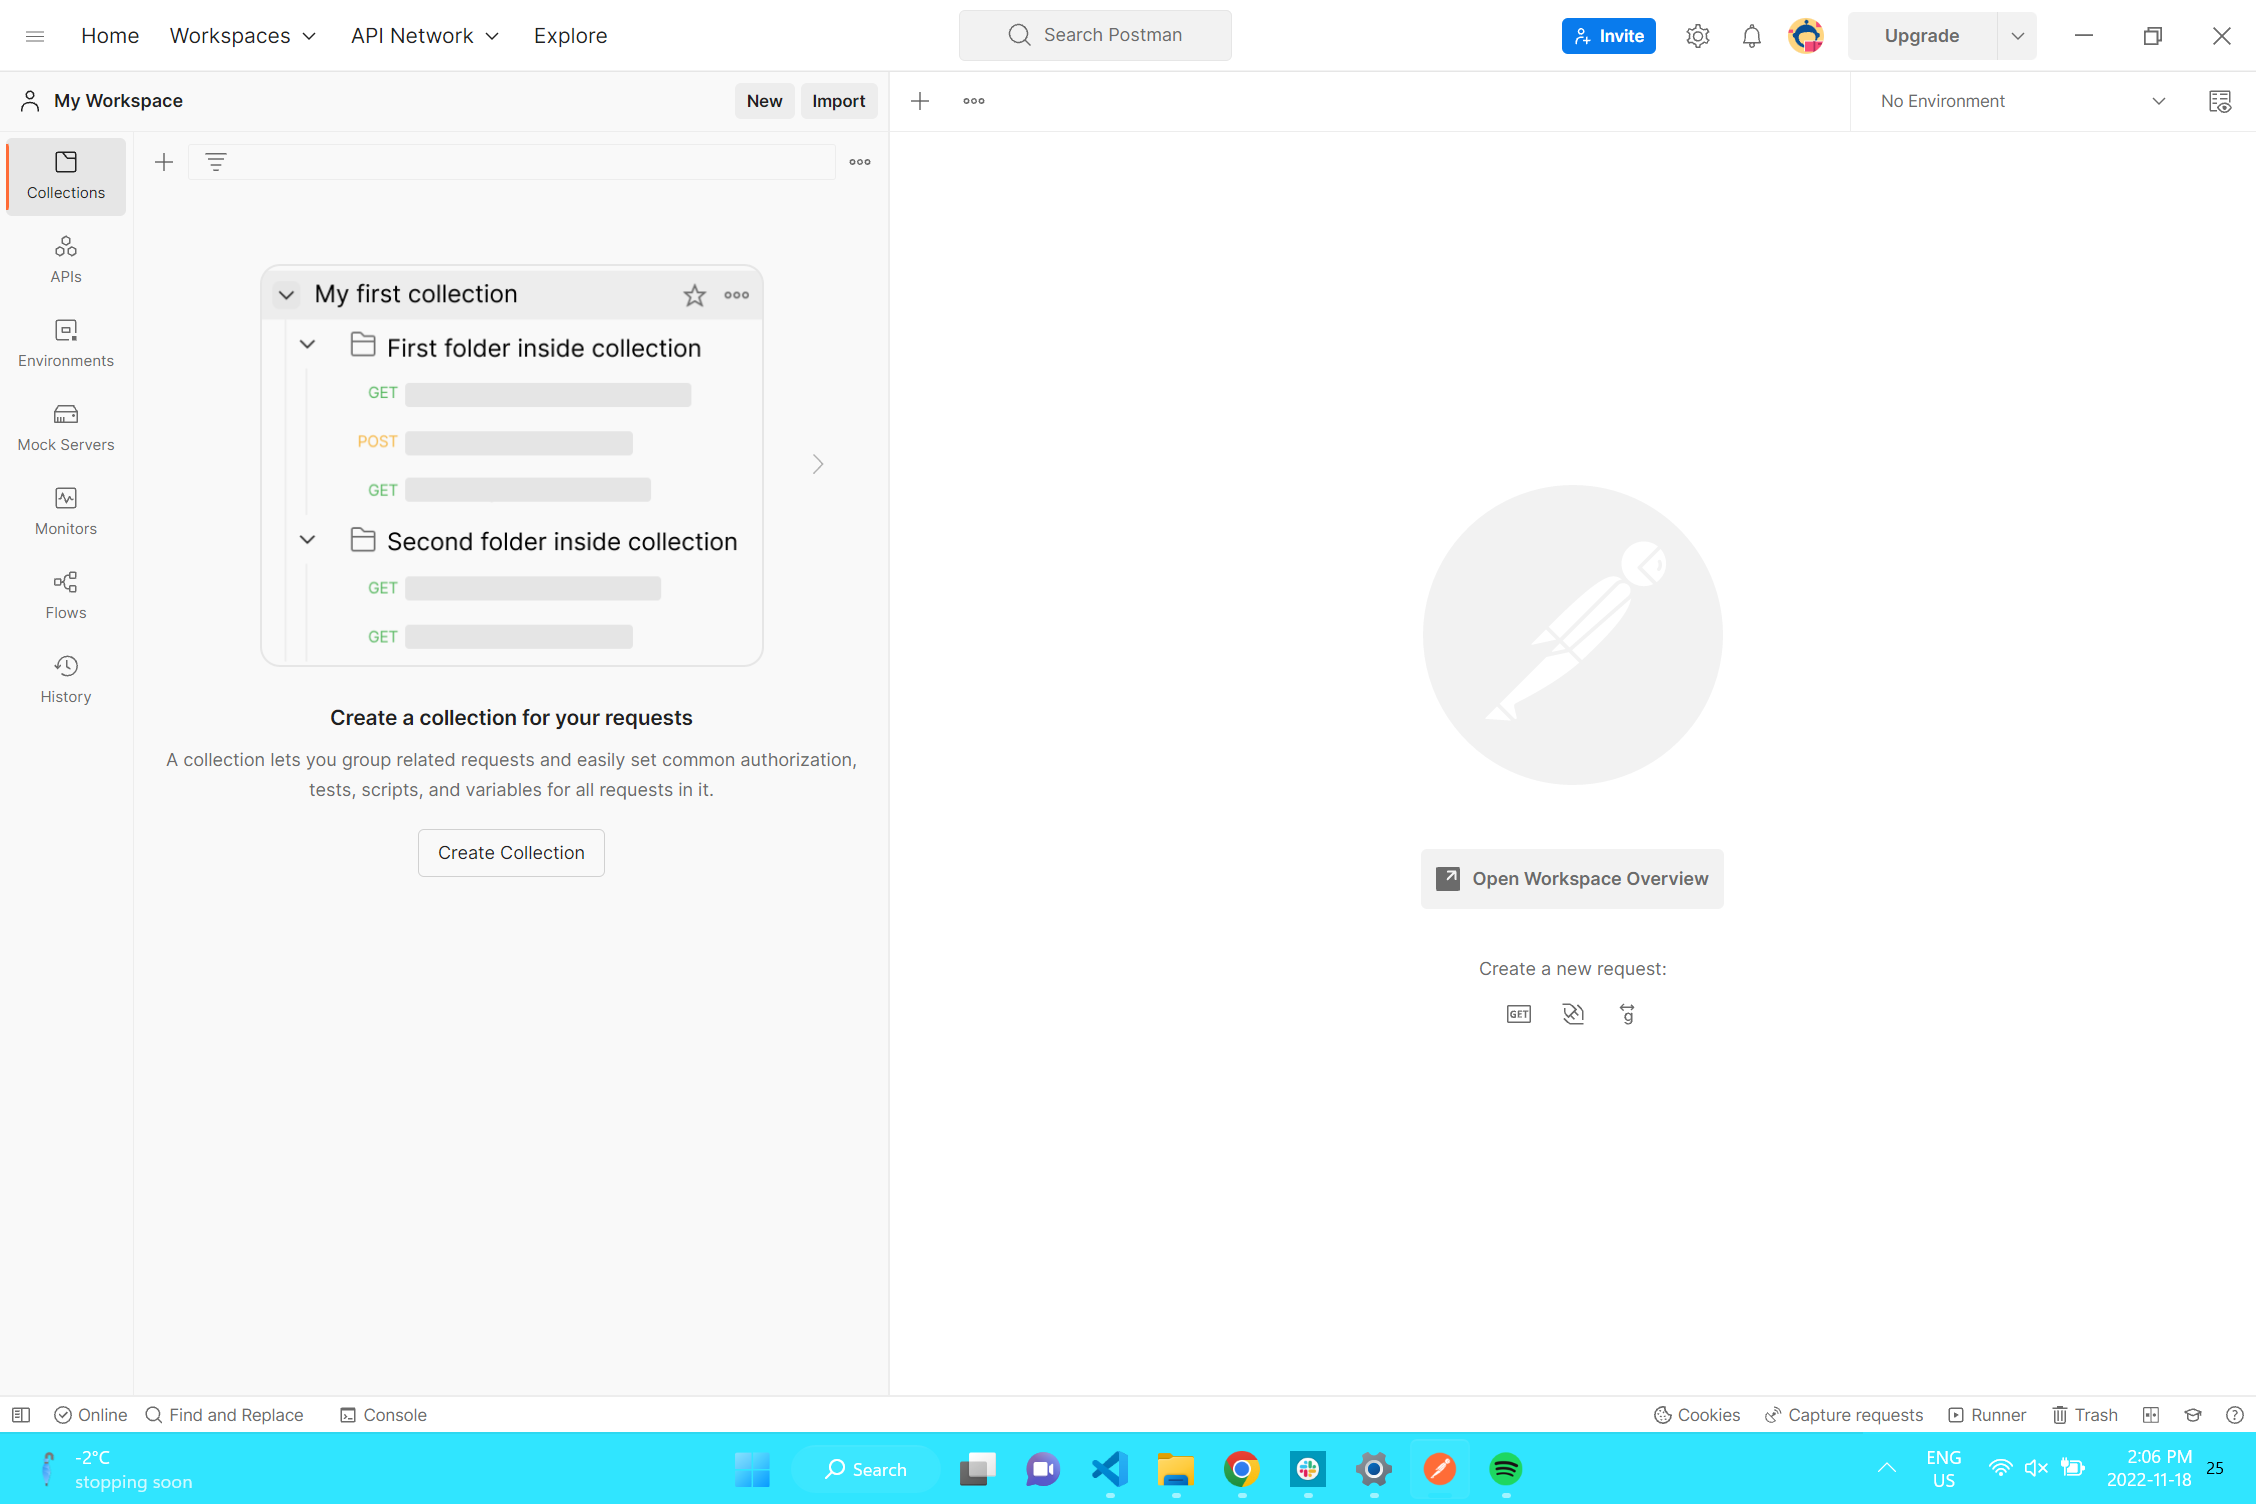This screenshot has height=1504, width=2256.
Task: Create a new gRPC request
Action: [1628, 1013]
